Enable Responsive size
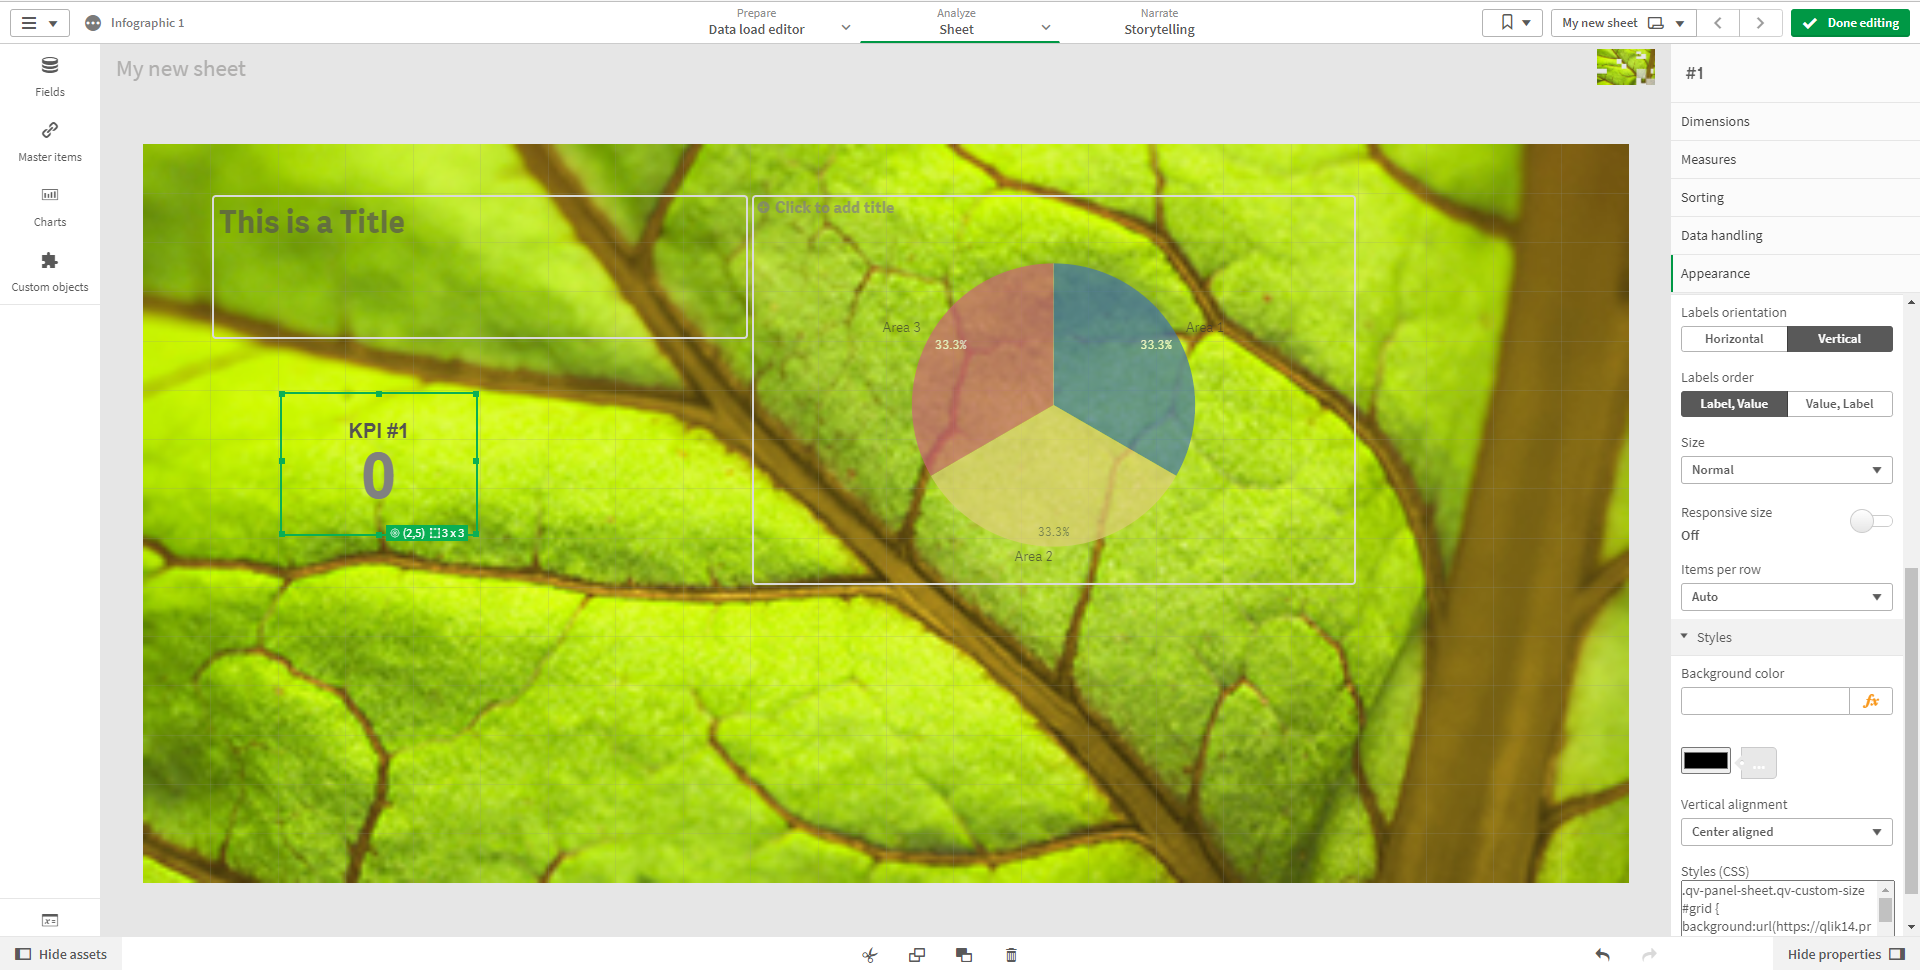This screenshot has height=970, width=1920. [x=1869, y=521]
